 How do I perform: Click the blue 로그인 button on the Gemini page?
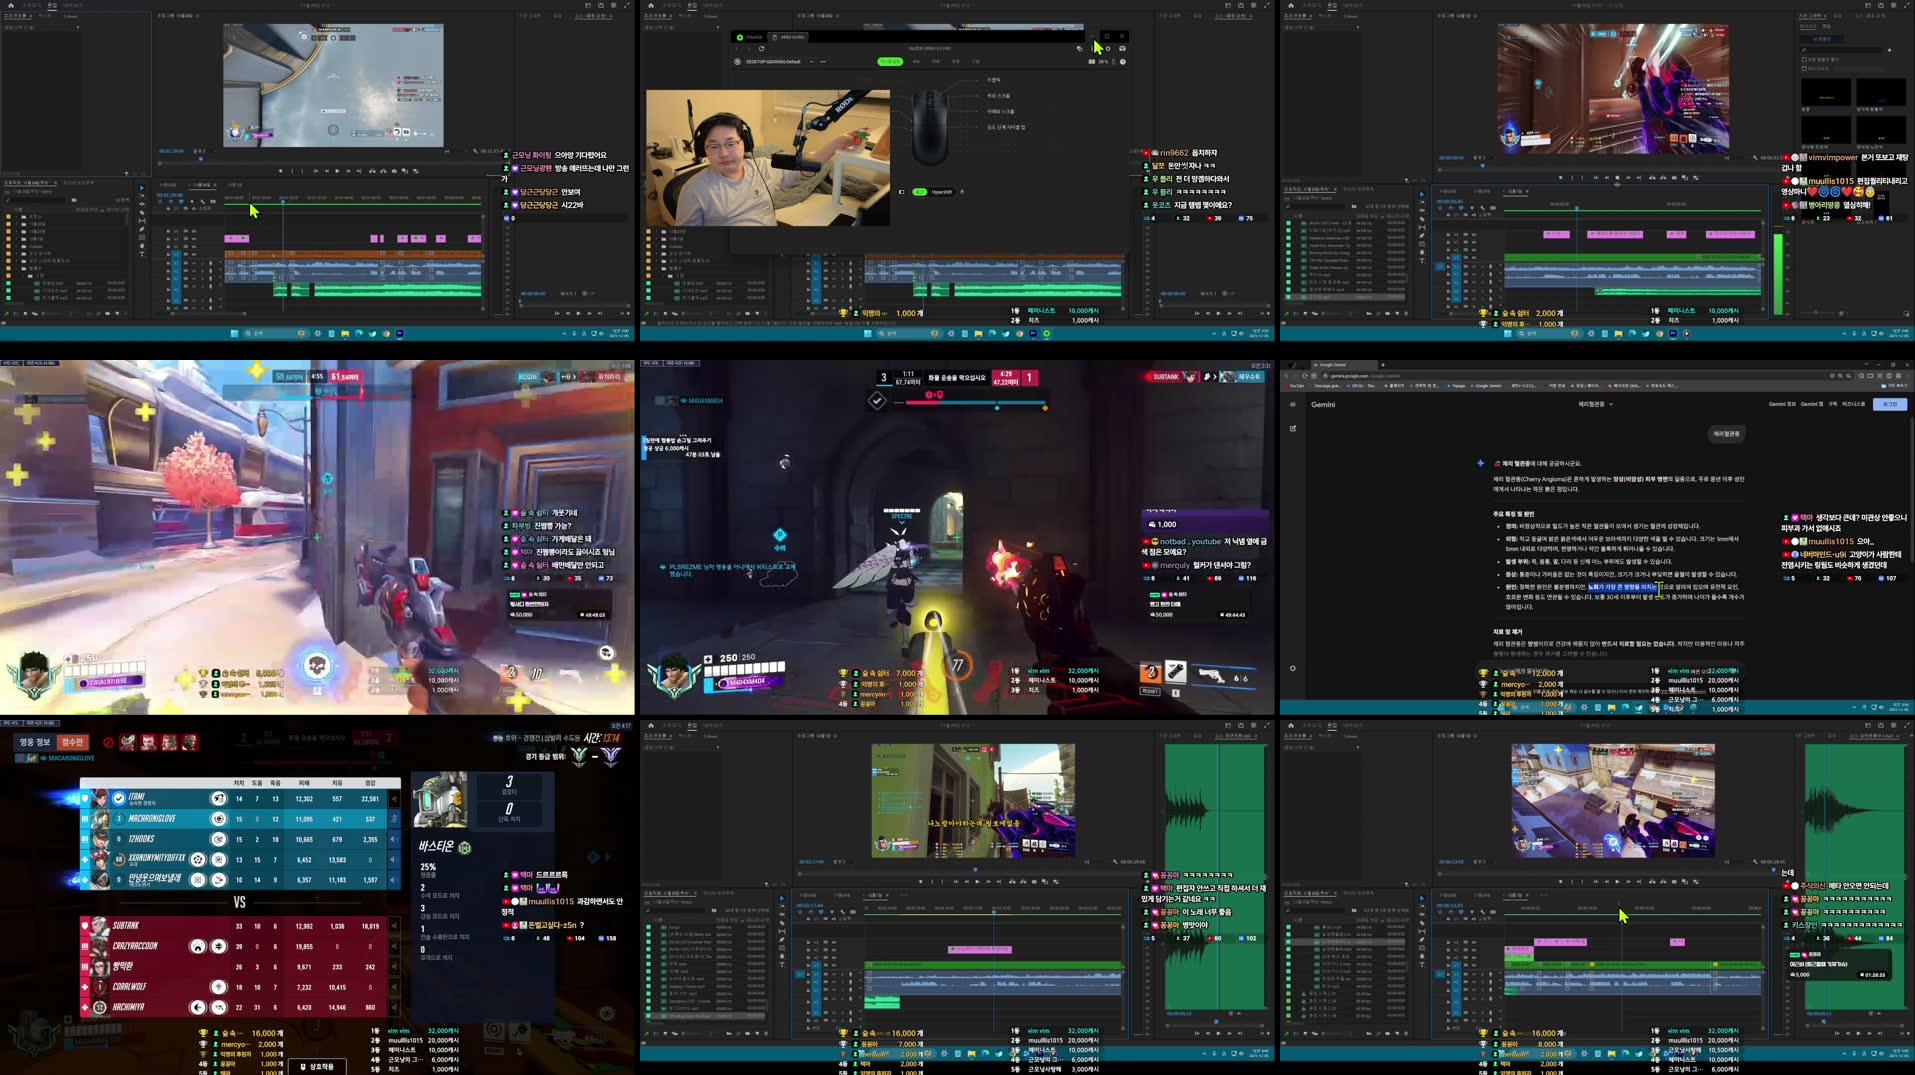pos(1890,404)
